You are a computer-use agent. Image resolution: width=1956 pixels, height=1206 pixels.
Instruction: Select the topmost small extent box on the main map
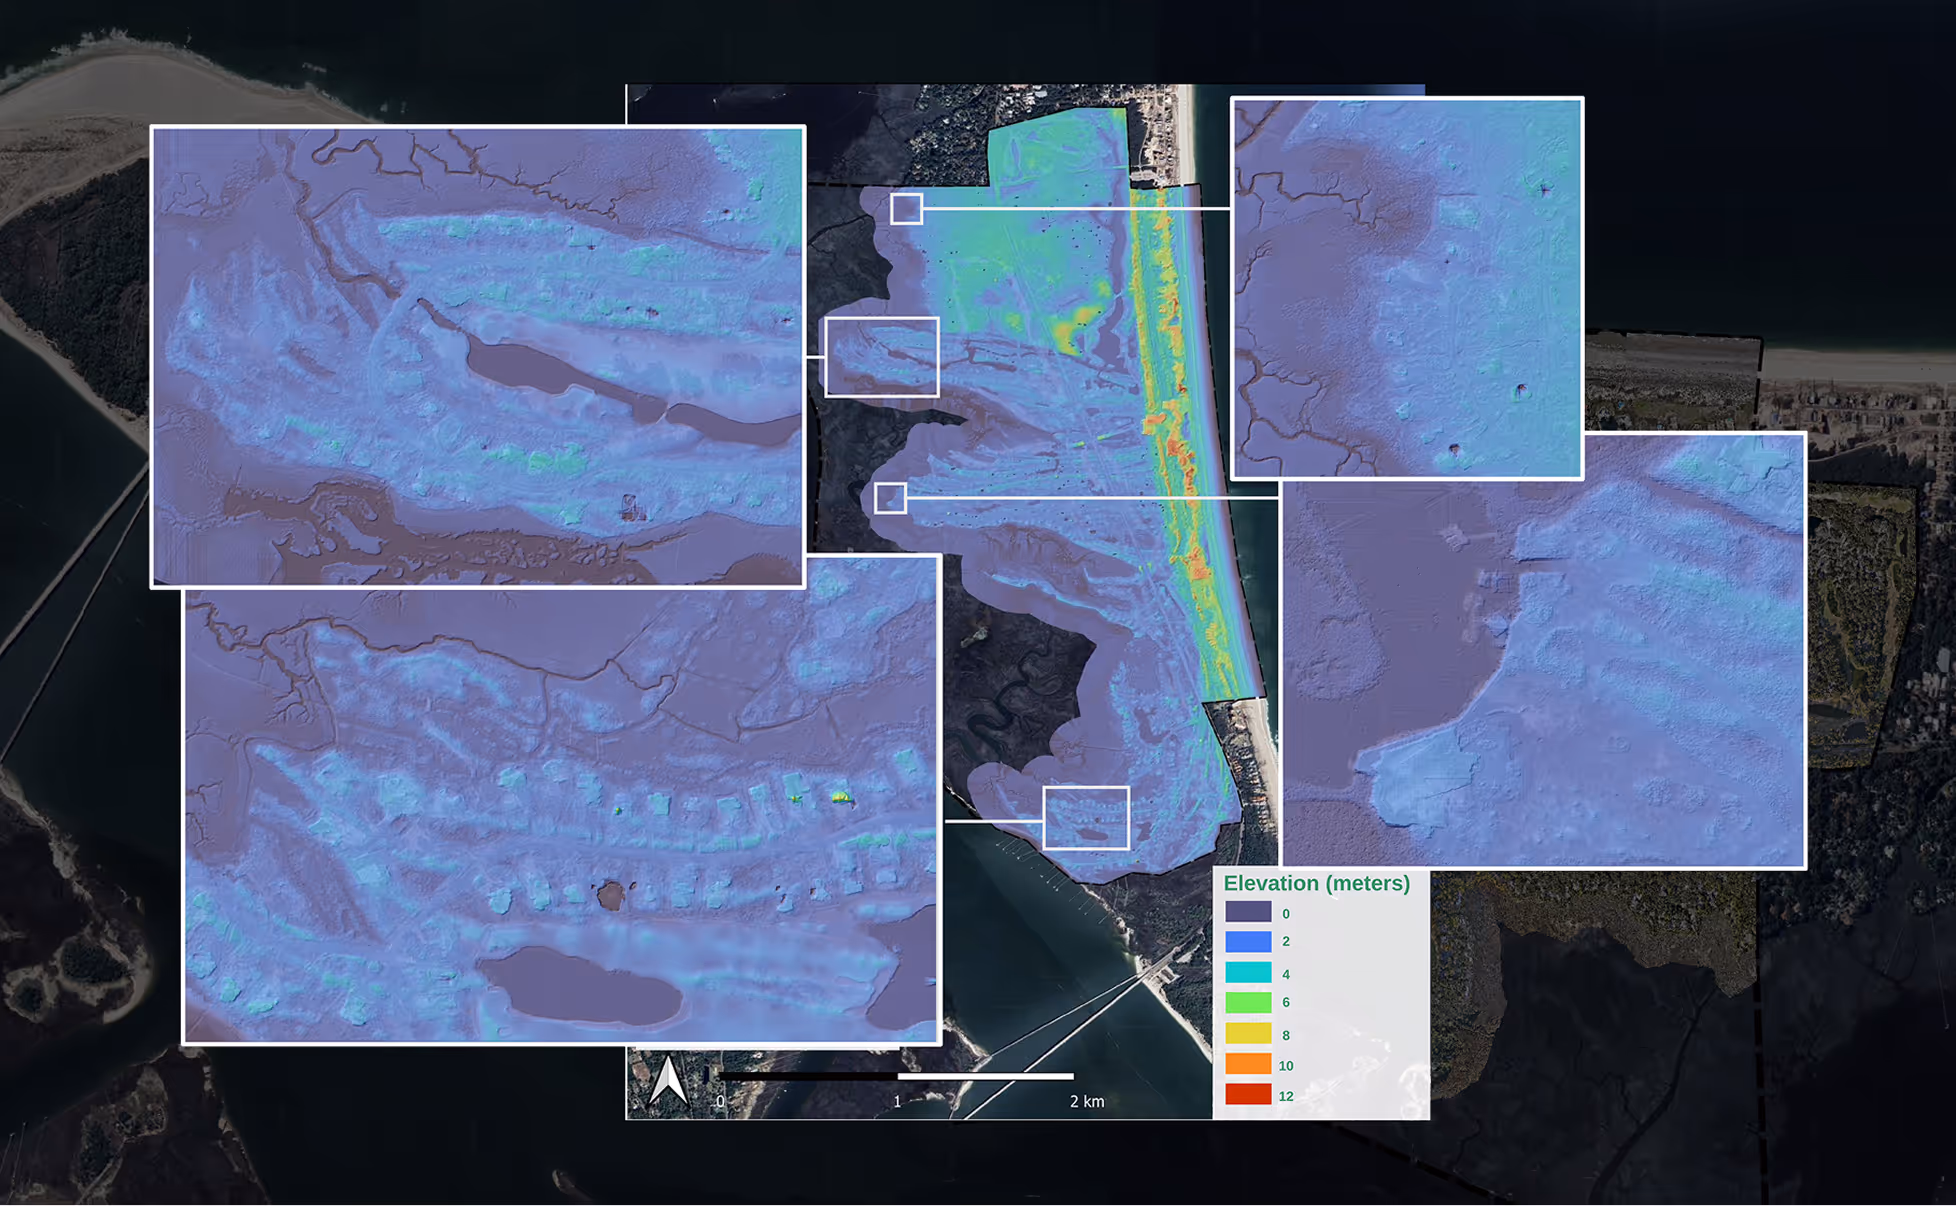pos(906,209)
